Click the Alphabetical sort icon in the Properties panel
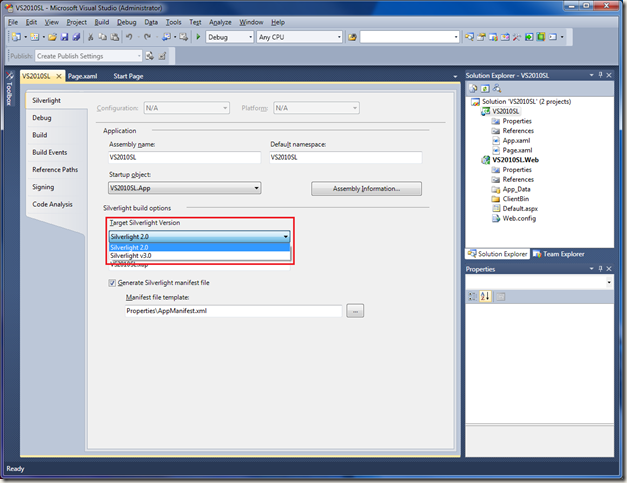The height and width of the screenshot is (483, 627). coord(485,296)
